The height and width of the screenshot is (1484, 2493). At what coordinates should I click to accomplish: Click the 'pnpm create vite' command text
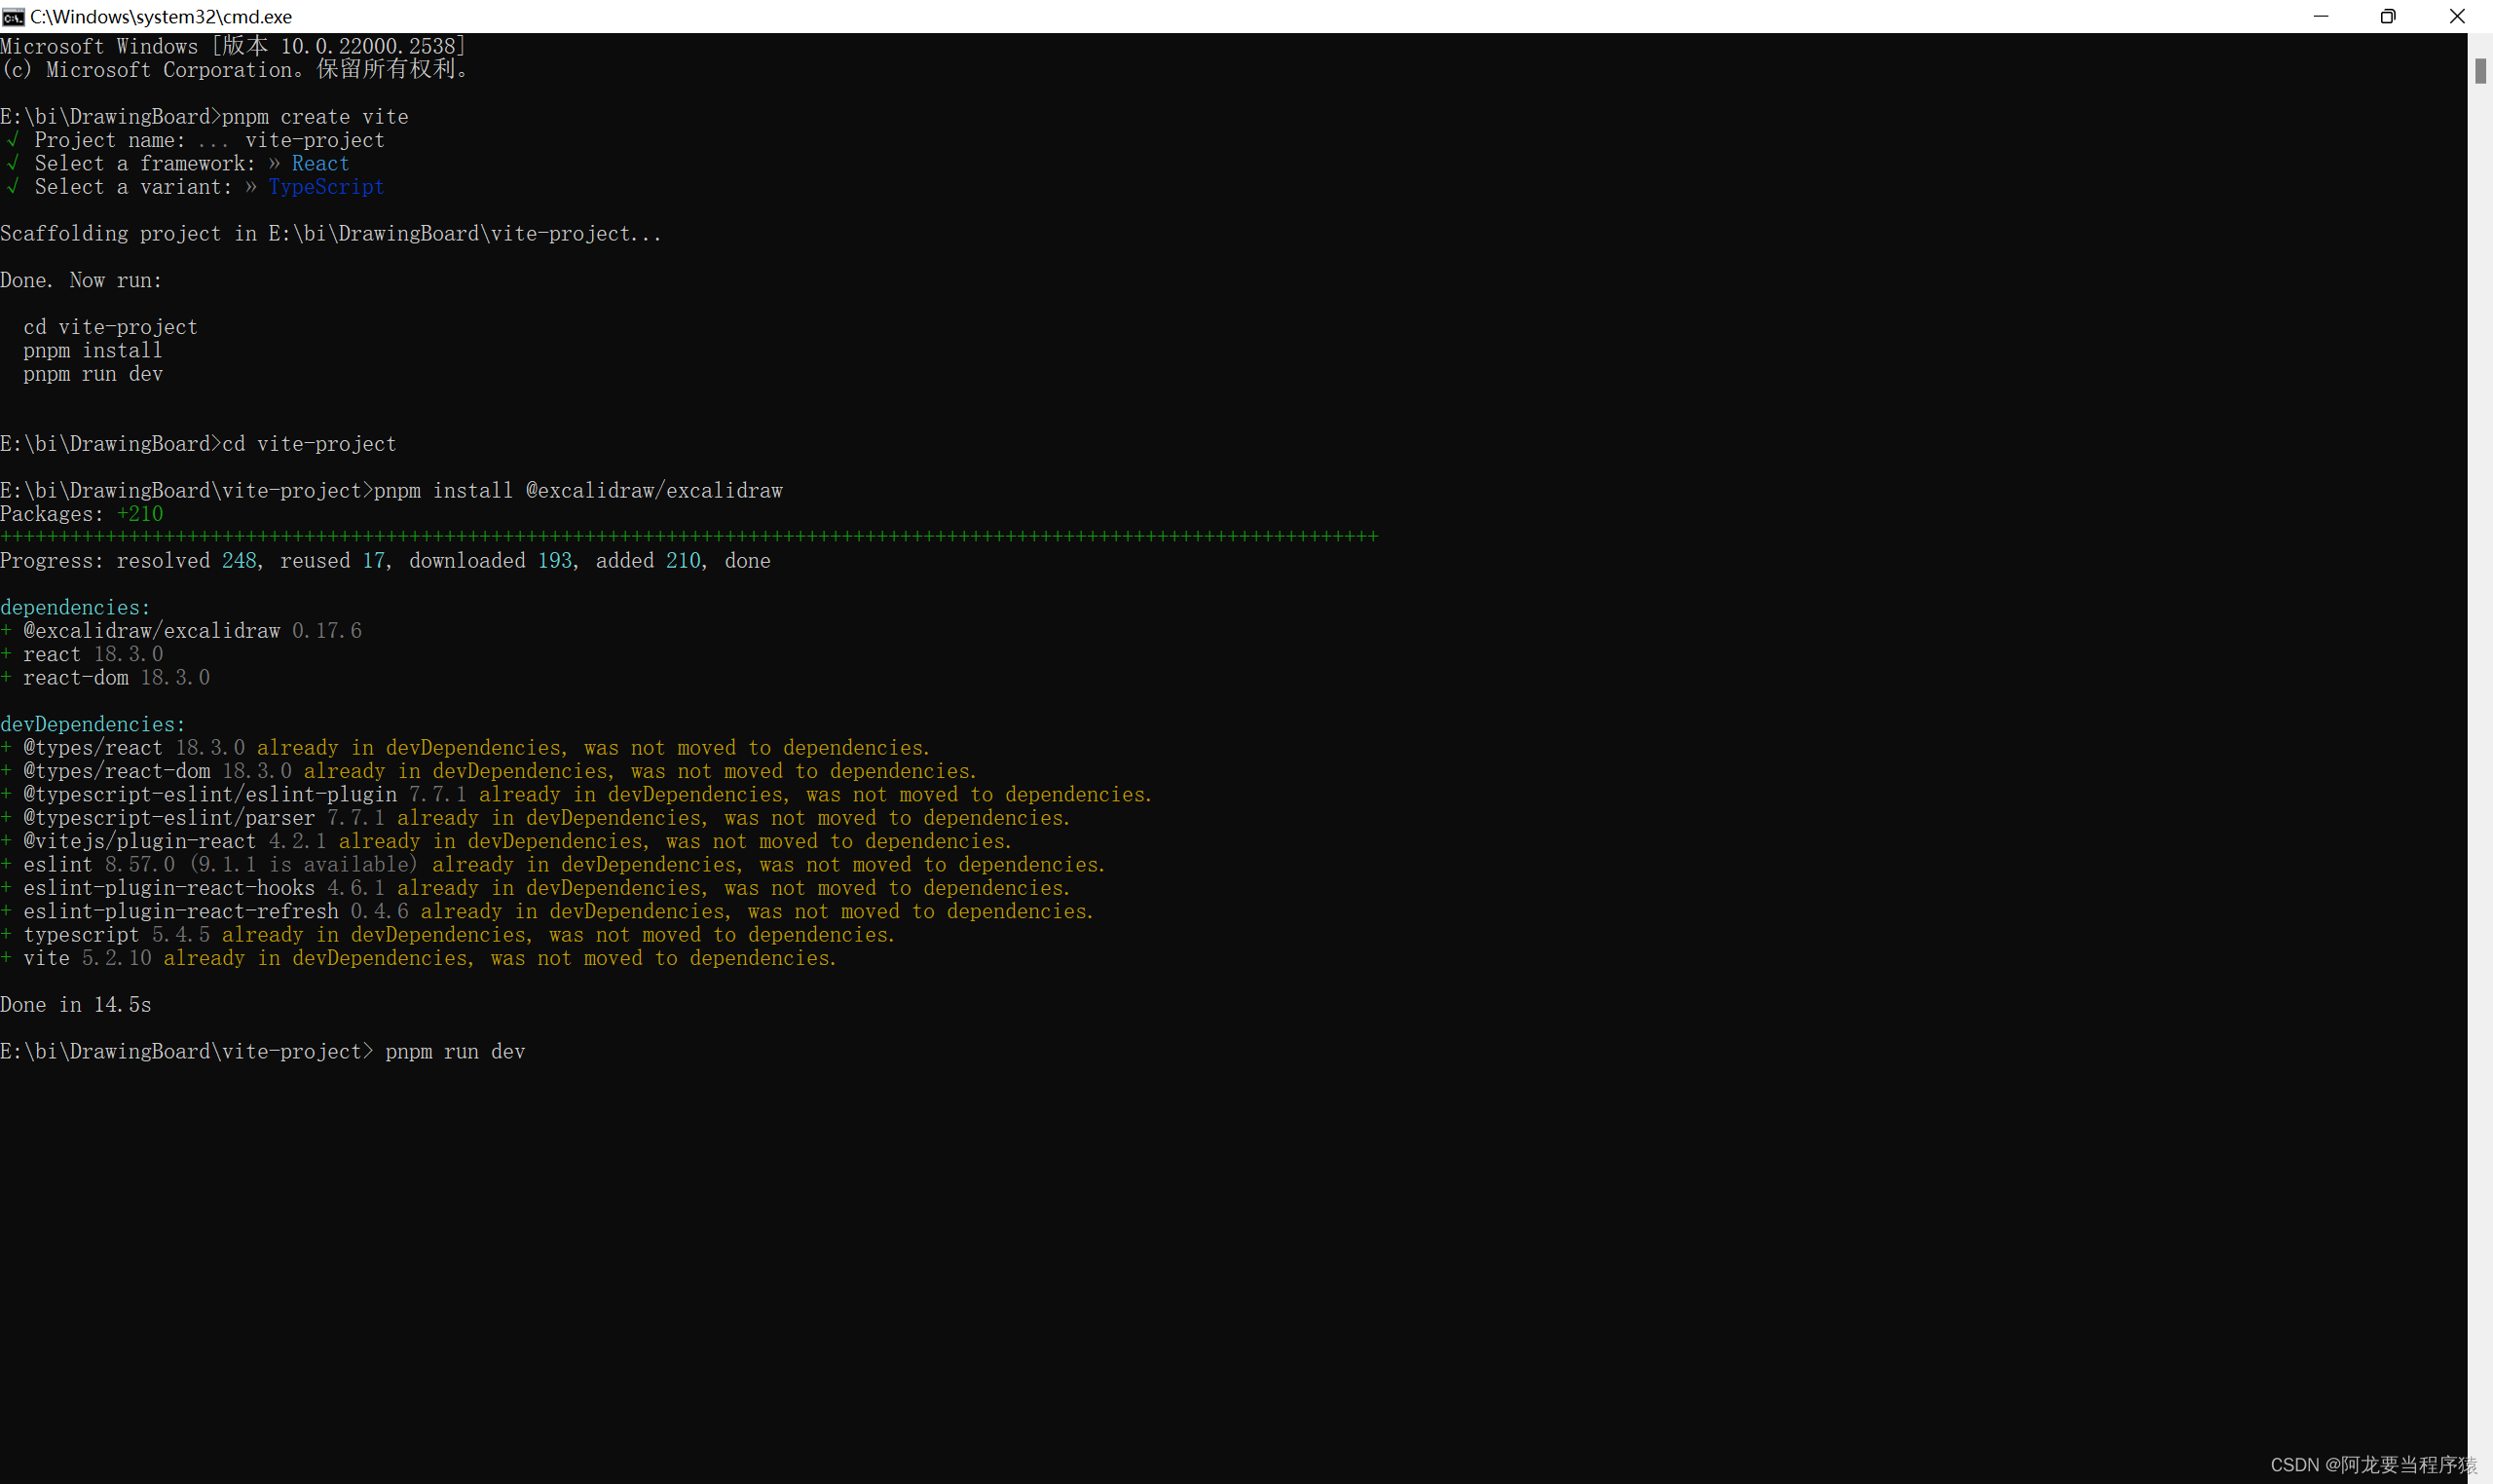[x=315, y=117]
